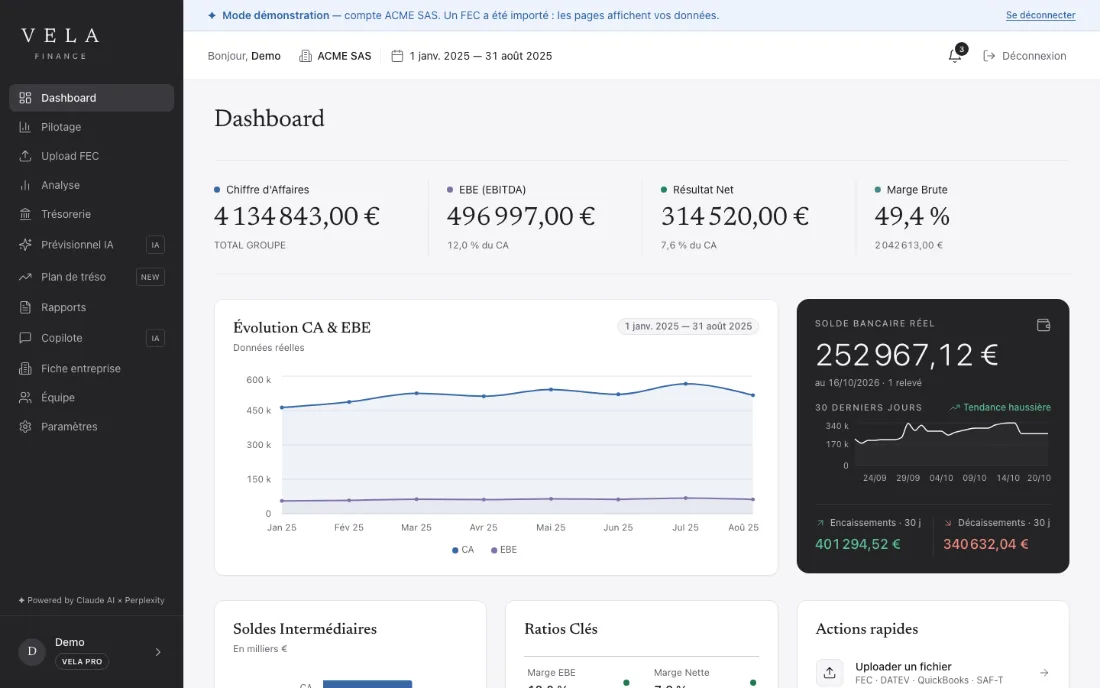Click the Fiche entreprise building icon
Image resolution: width=1100 pixels, height=688 pixels.
coord(25,368)
